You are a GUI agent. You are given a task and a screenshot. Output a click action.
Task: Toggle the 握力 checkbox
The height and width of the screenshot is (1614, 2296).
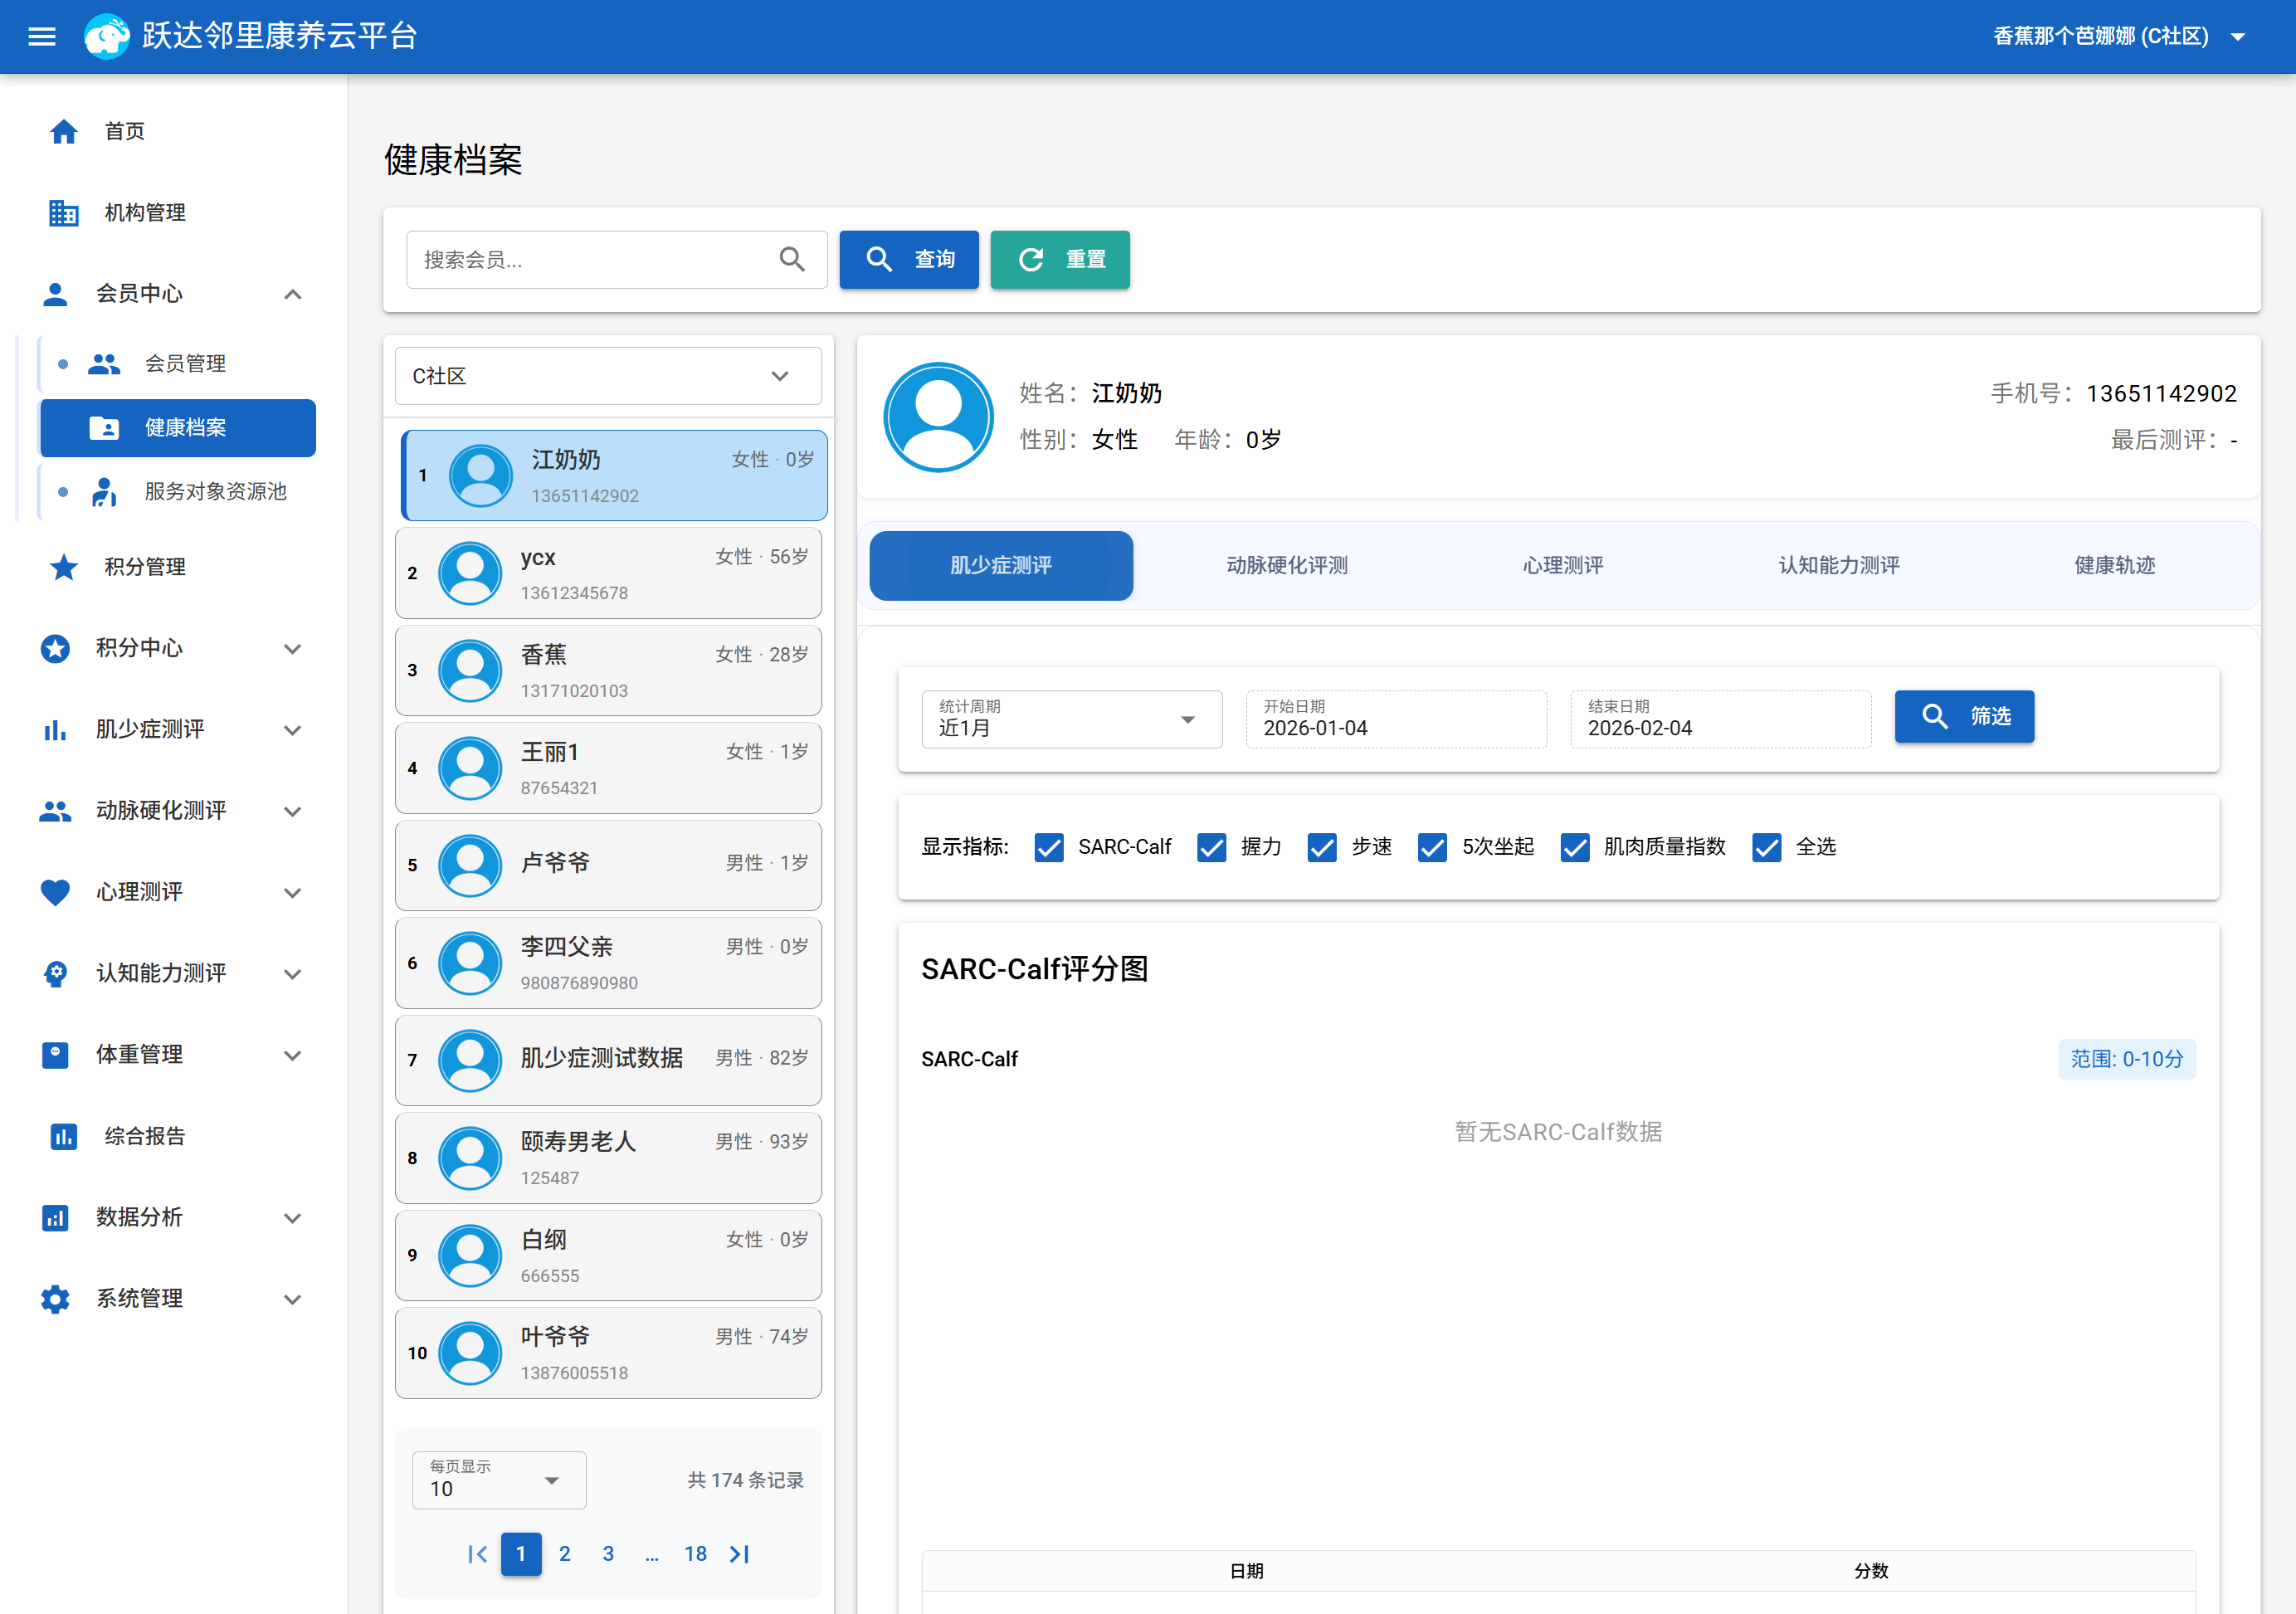tap(1212, 848)
